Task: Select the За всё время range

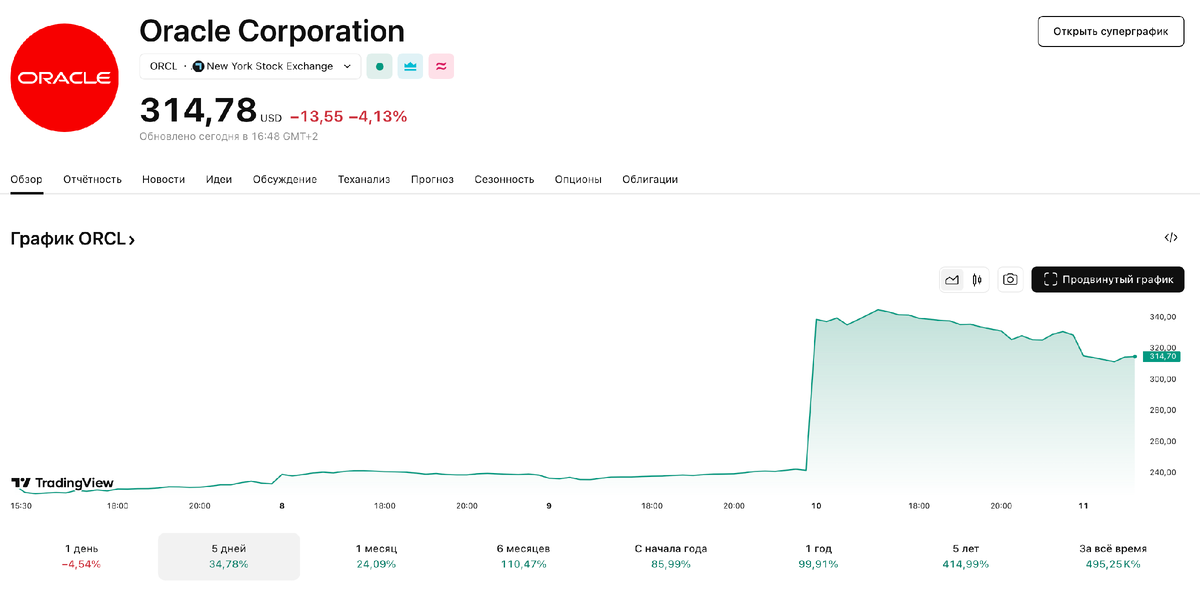Action: [x=1112, y=556]
